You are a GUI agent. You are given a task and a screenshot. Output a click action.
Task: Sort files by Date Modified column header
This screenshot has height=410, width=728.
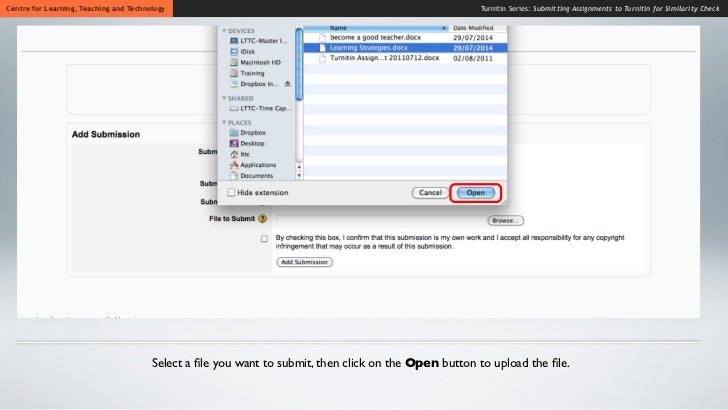(x=478, y=28)
